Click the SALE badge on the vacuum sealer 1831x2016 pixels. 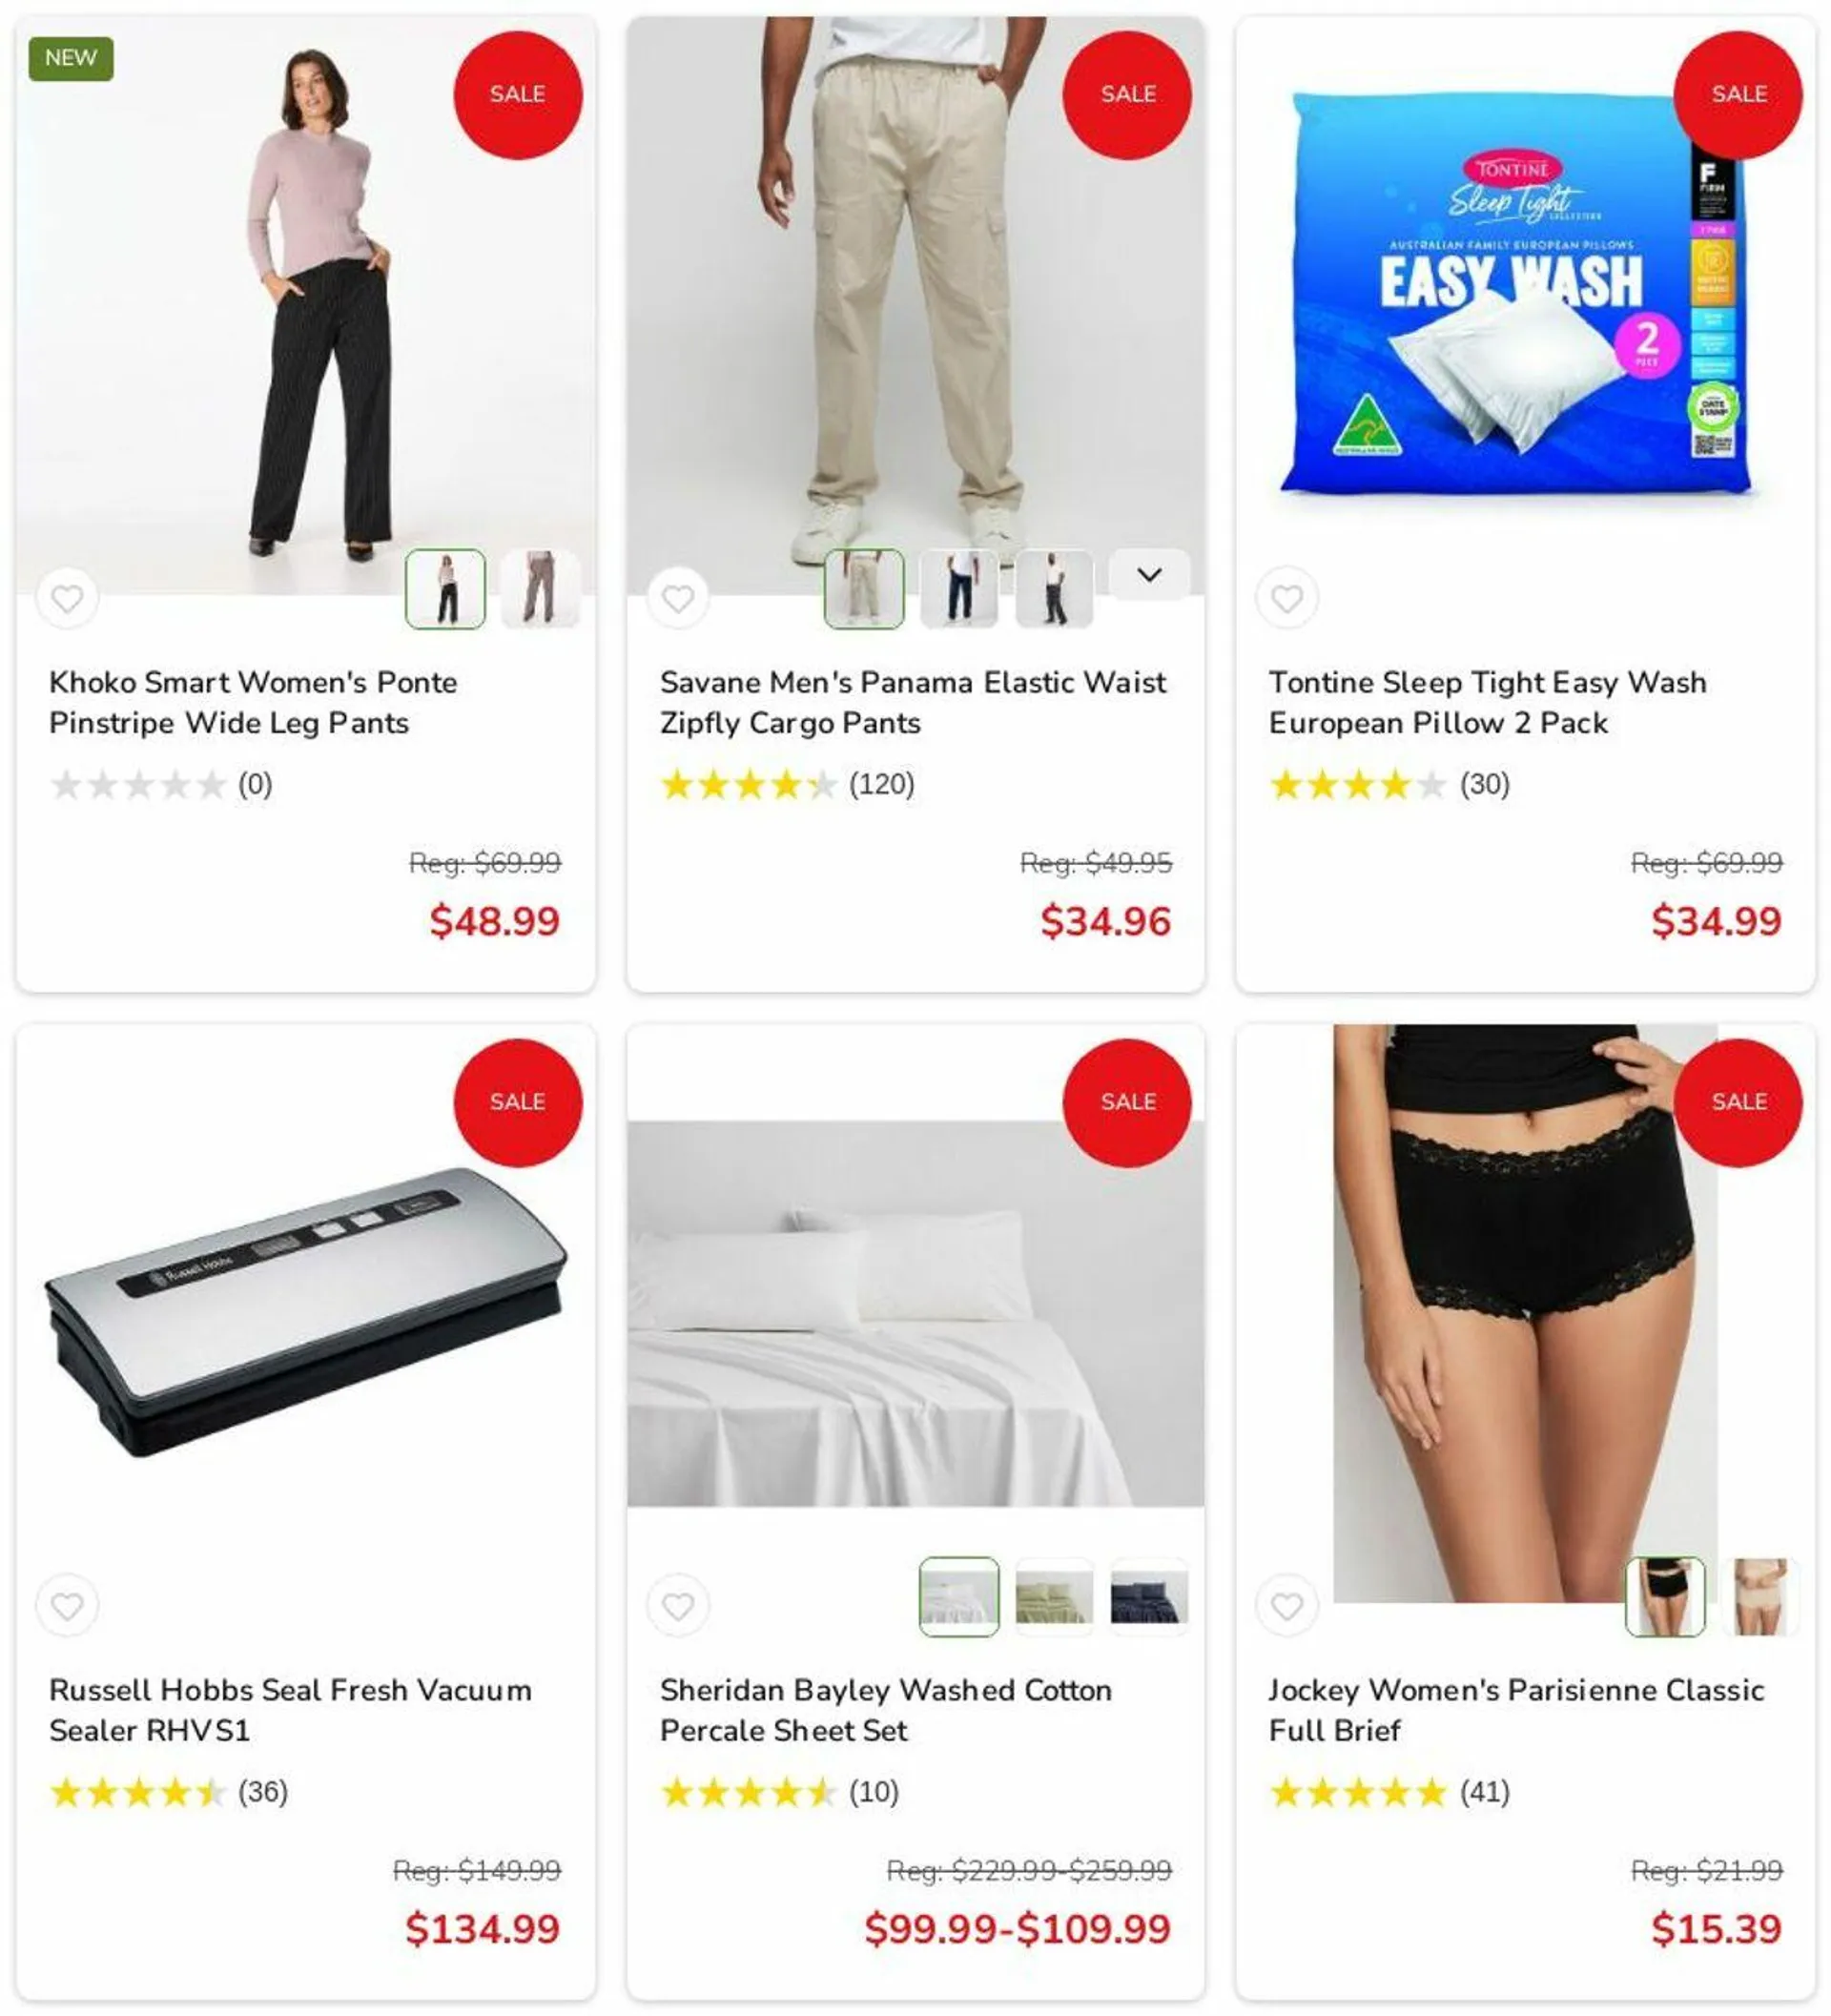coord(518,1102)
